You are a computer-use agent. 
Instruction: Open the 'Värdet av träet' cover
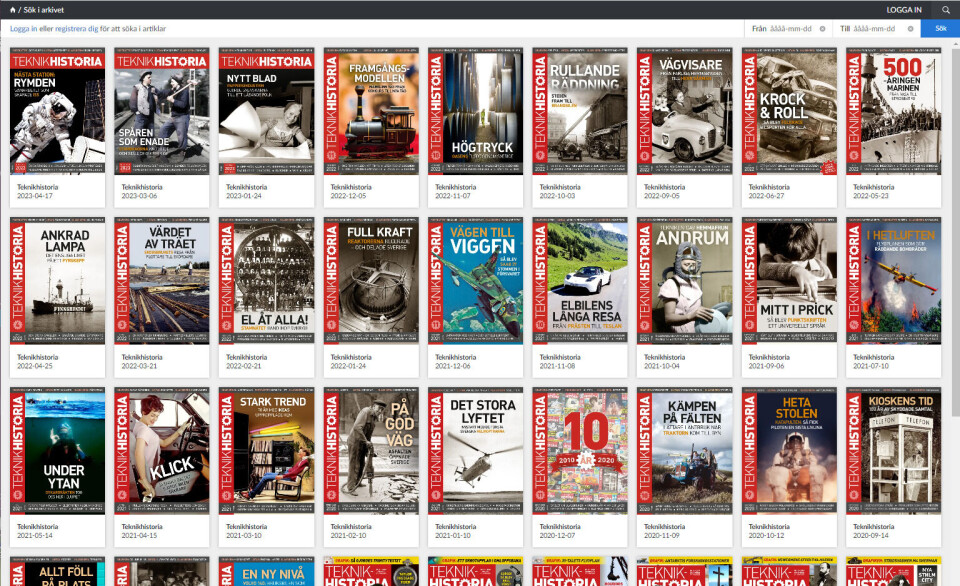pos(162,280)
